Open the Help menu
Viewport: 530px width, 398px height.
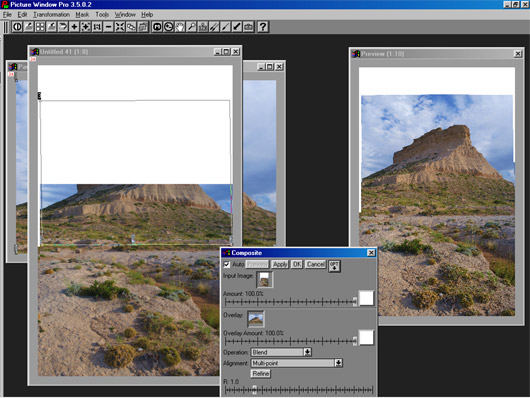coord(147,15)
